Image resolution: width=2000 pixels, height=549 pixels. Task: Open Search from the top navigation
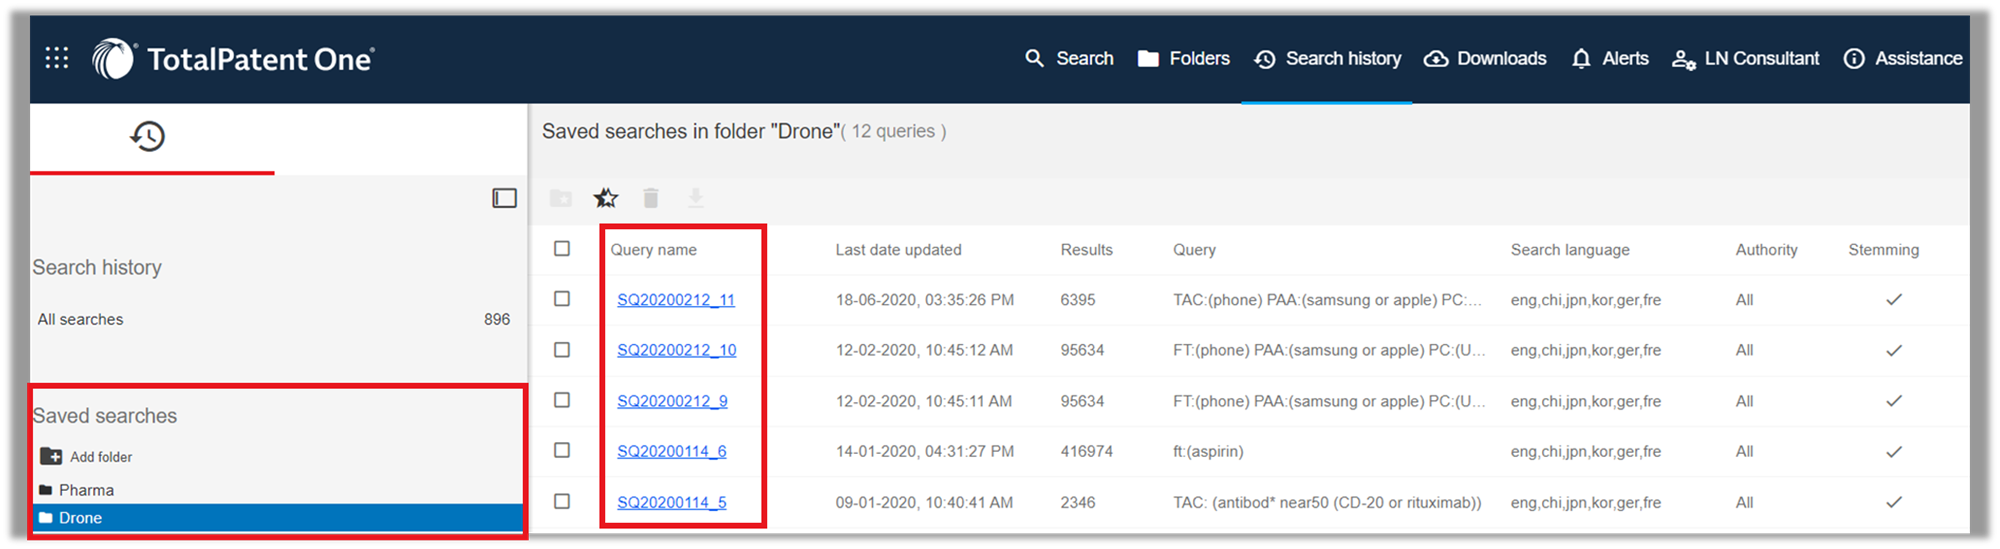point(1069,59)
